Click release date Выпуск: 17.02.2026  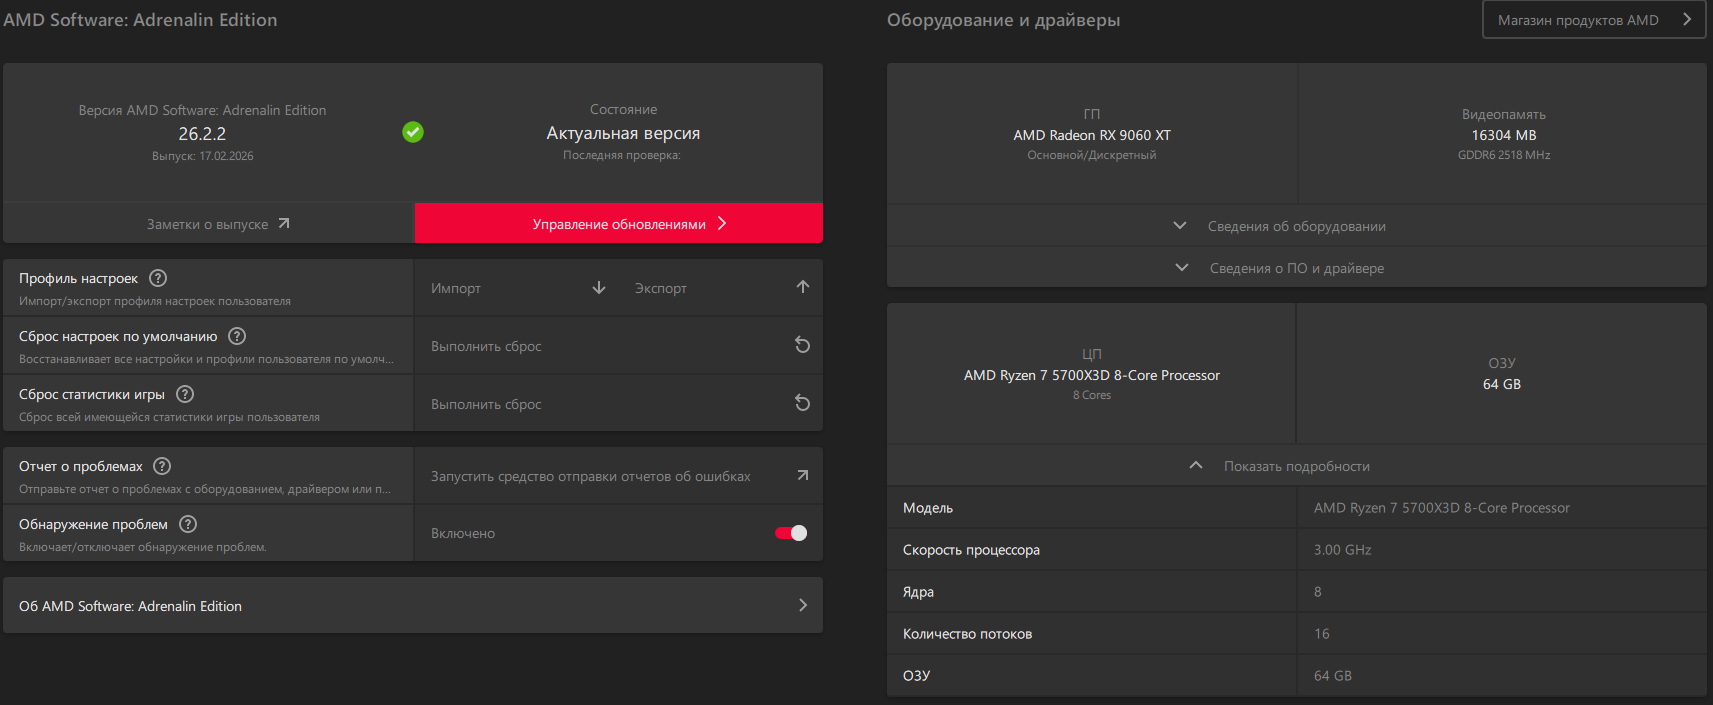click(203, 156)
